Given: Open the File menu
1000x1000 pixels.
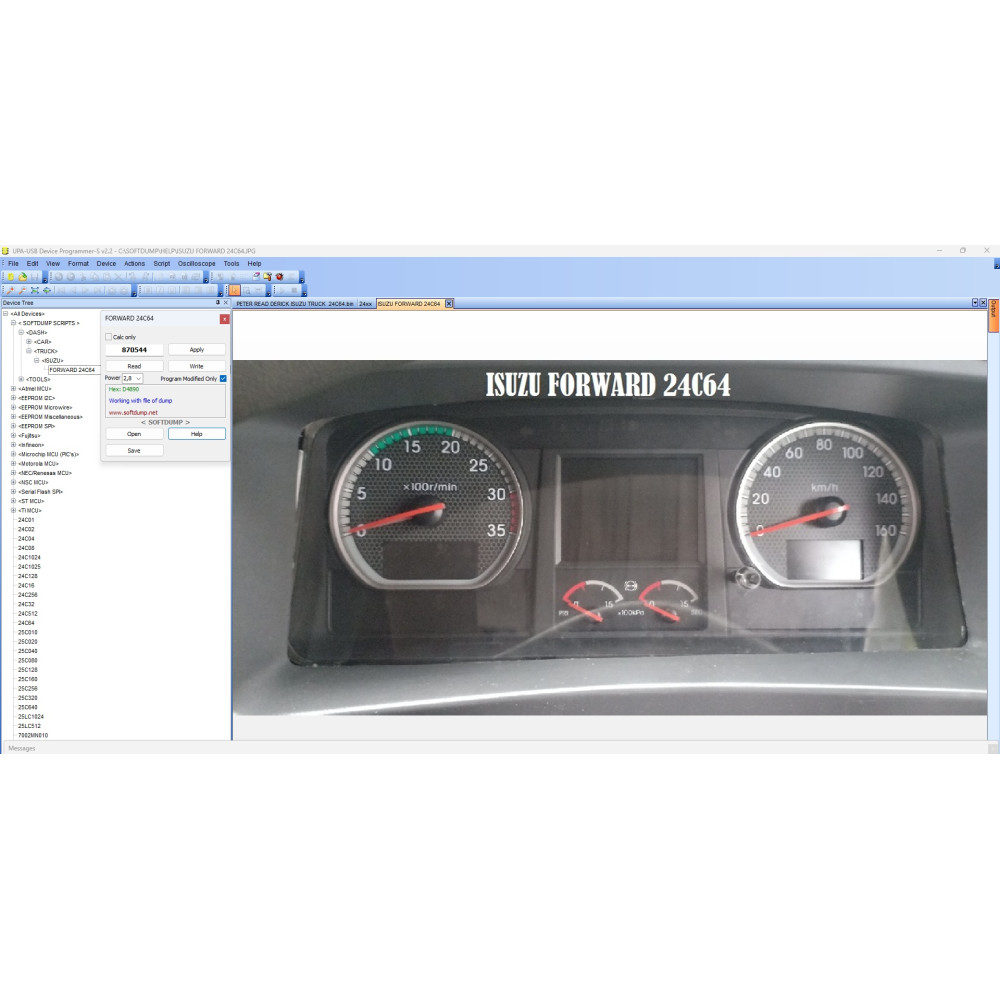Looking at the screenshot, I should click(x=13, y=263).
